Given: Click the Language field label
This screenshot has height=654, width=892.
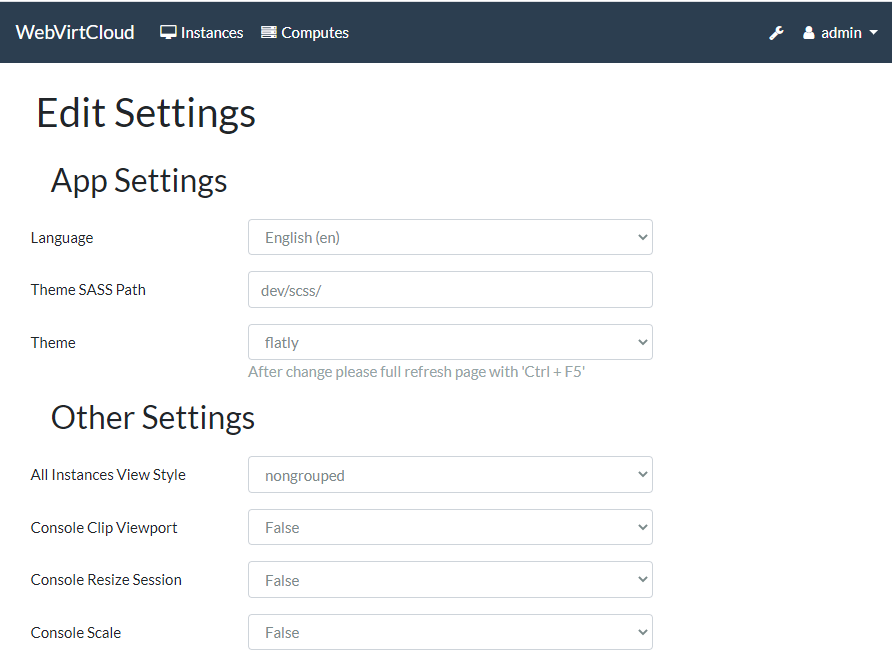Looking at the screenshot, I should (x=62, y=238).
